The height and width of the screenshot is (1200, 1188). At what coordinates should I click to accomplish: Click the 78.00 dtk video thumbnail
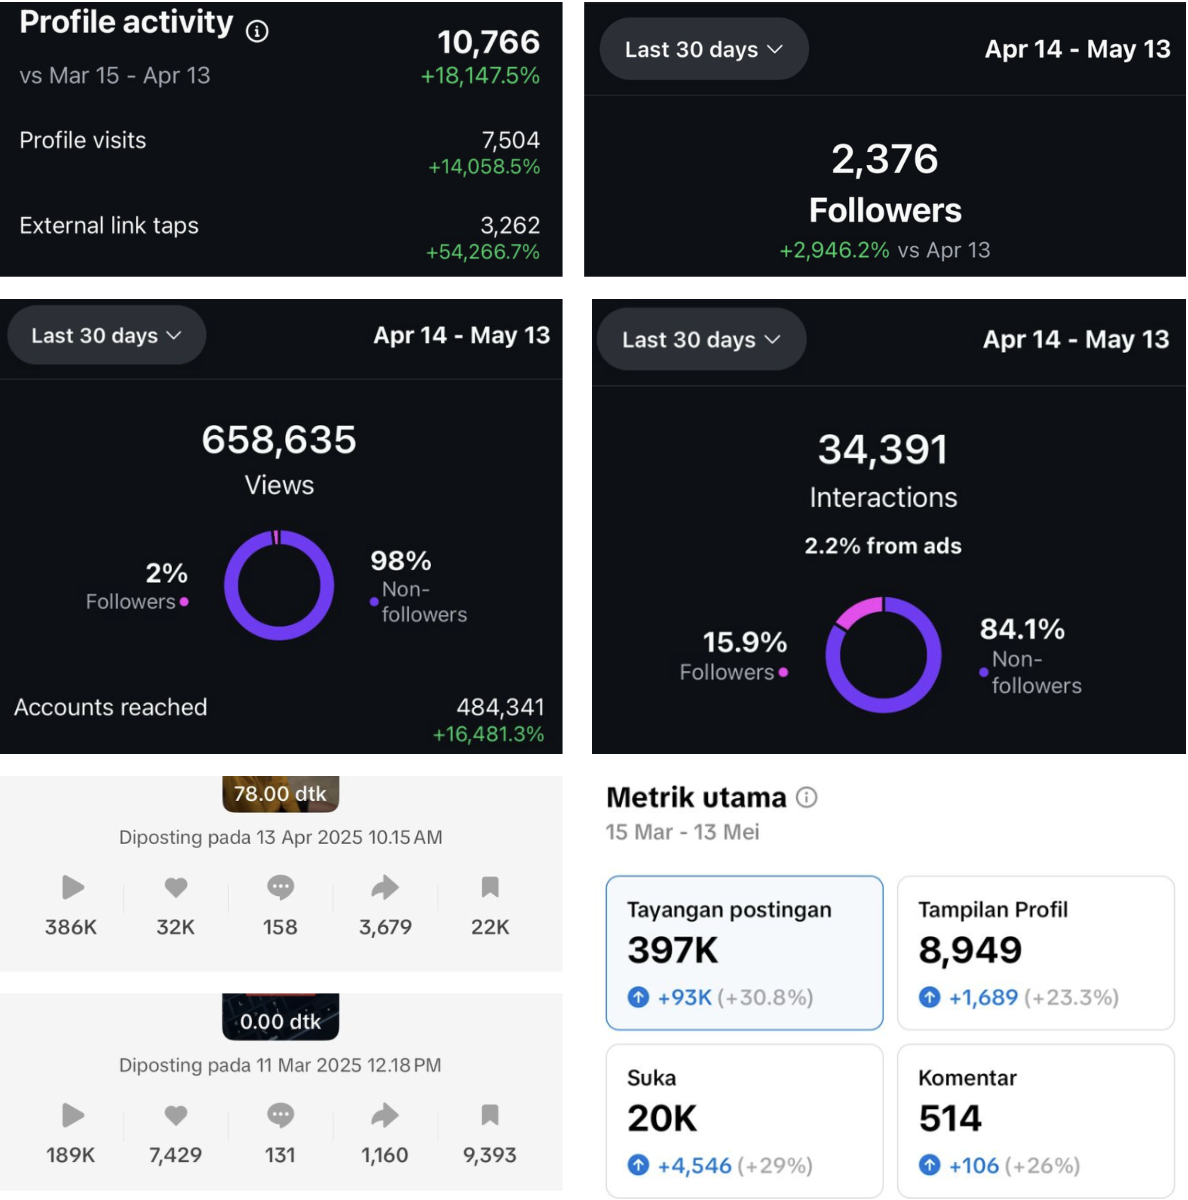(281, 794)
